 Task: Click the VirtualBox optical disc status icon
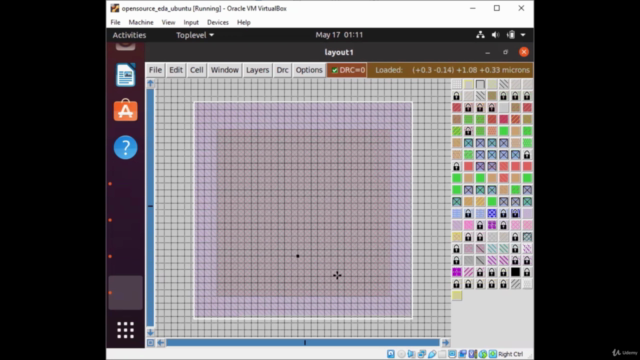(401, 354)
